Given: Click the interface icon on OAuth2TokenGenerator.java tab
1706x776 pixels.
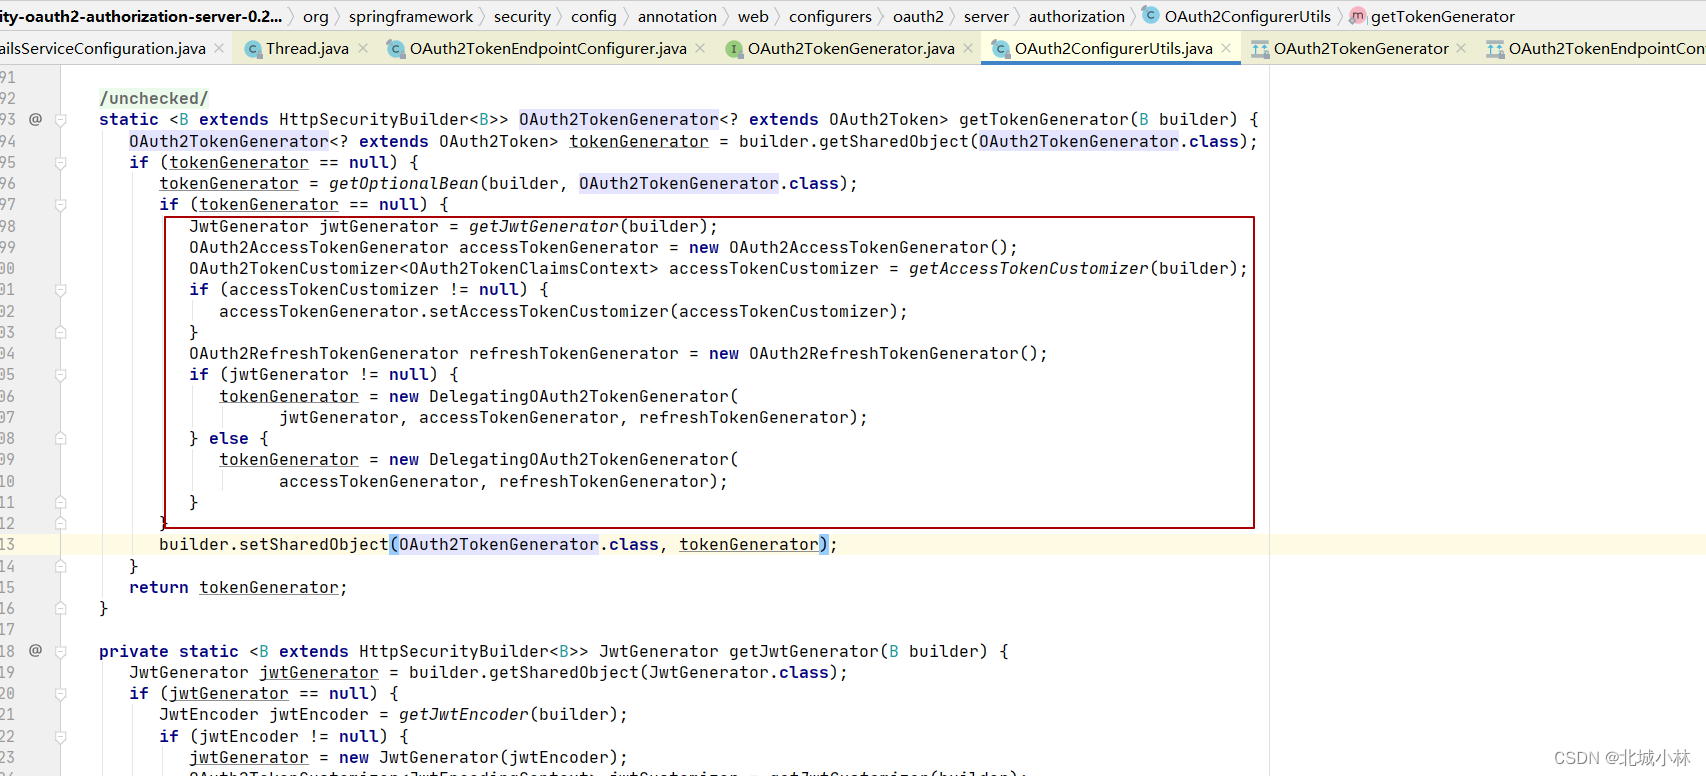Looking at the screenshot, I should pos(734,49).
